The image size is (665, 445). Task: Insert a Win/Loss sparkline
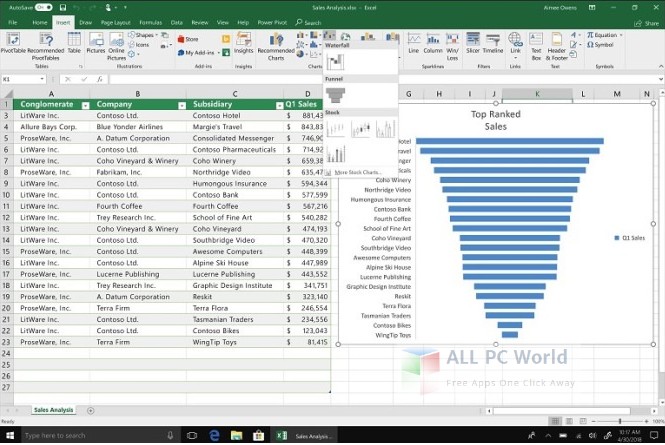[453, 46]
